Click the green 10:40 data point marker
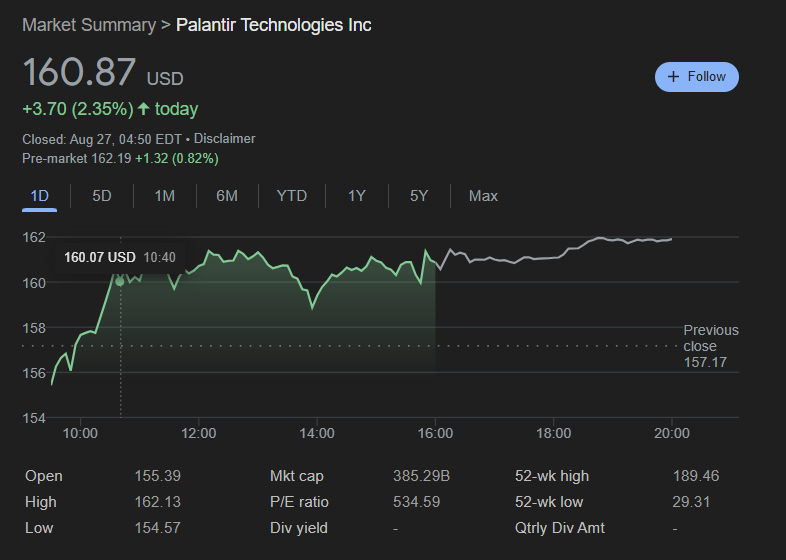The width and height of the screenshot is (786, 560). pos(120,282)
